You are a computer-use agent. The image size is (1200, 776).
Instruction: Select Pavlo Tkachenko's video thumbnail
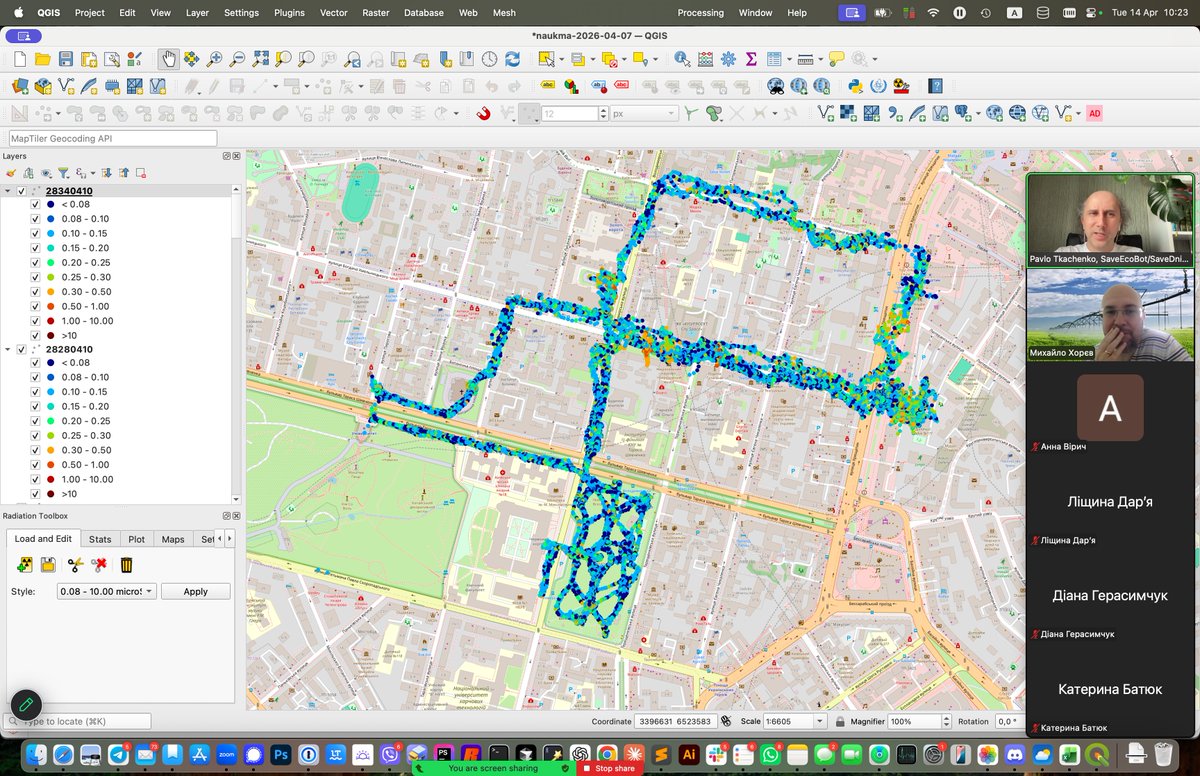1110,219
